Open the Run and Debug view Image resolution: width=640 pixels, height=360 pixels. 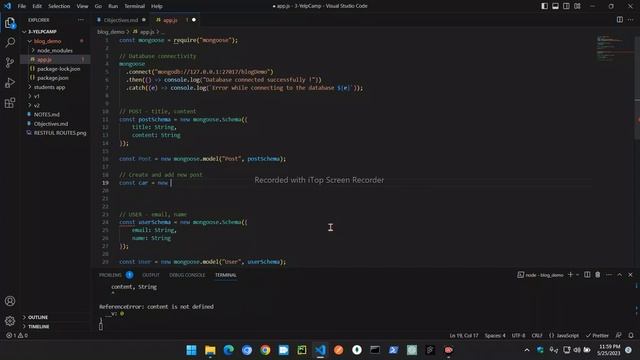10,82
